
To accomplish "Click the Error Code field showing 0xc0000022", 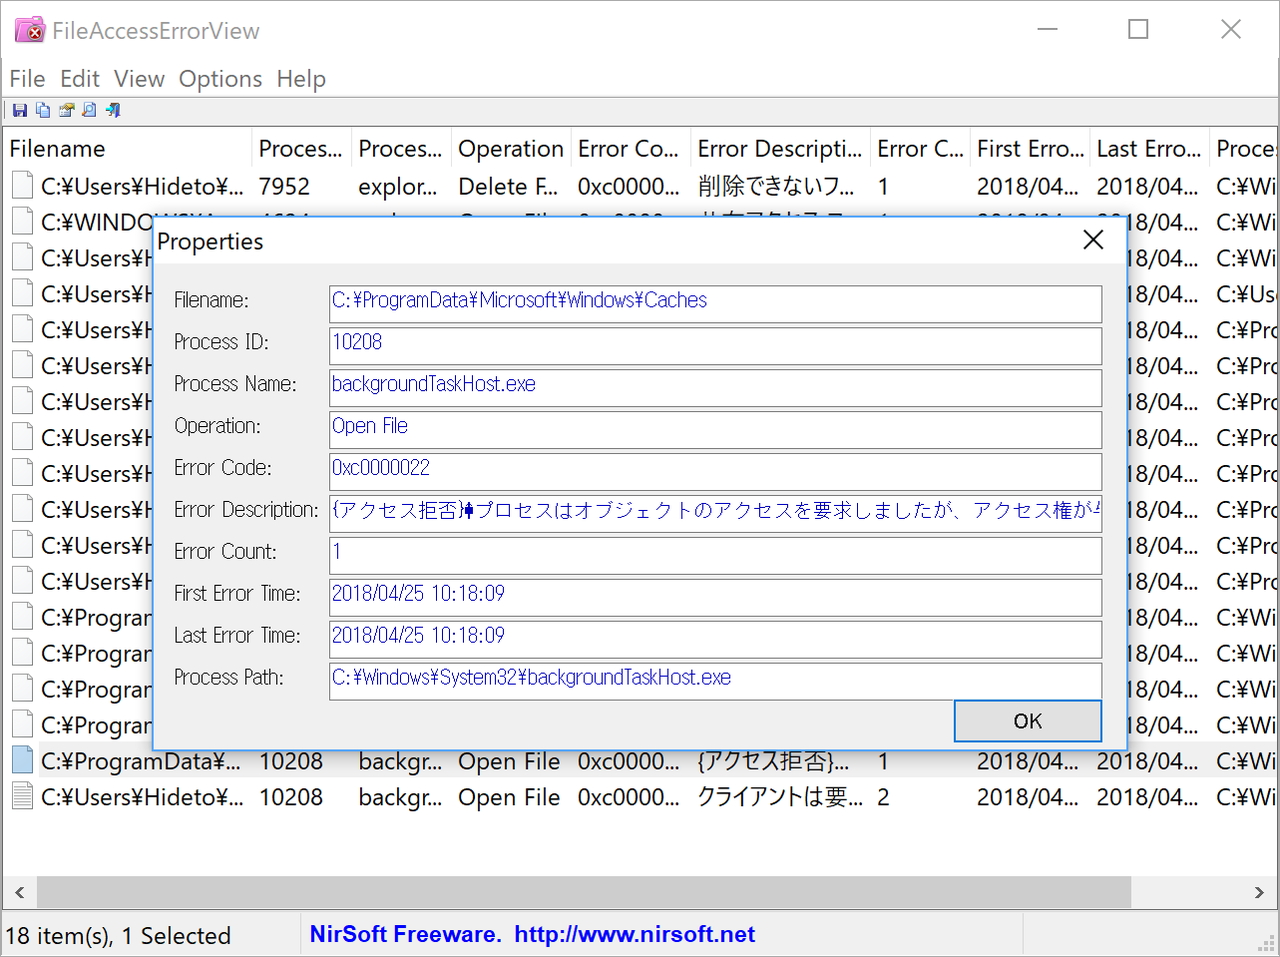I will click(x=716, y=472).
